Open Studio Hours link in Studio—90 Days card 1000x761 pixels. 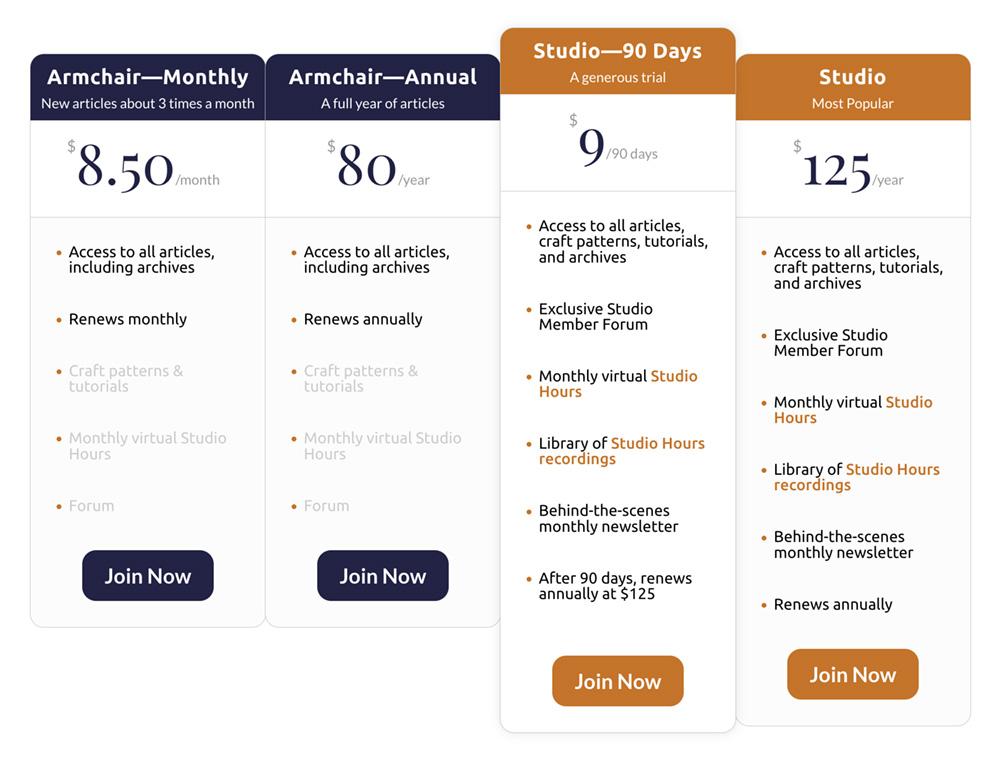618,383
